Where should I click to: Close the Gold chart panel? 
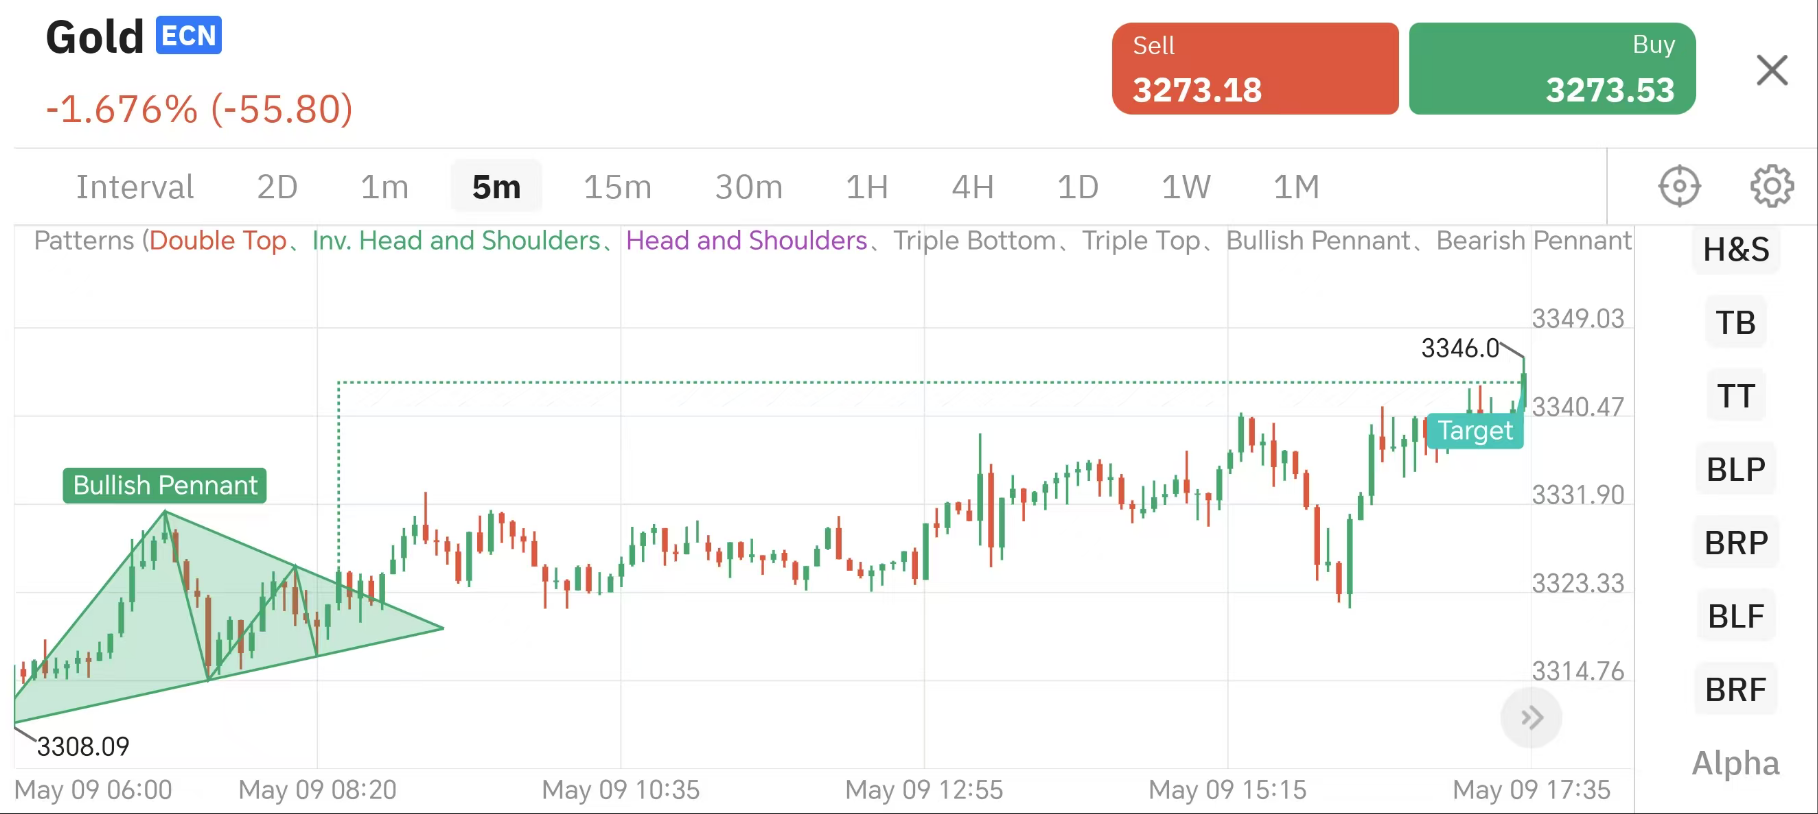pyautogui.click(x=1771, y=70)
